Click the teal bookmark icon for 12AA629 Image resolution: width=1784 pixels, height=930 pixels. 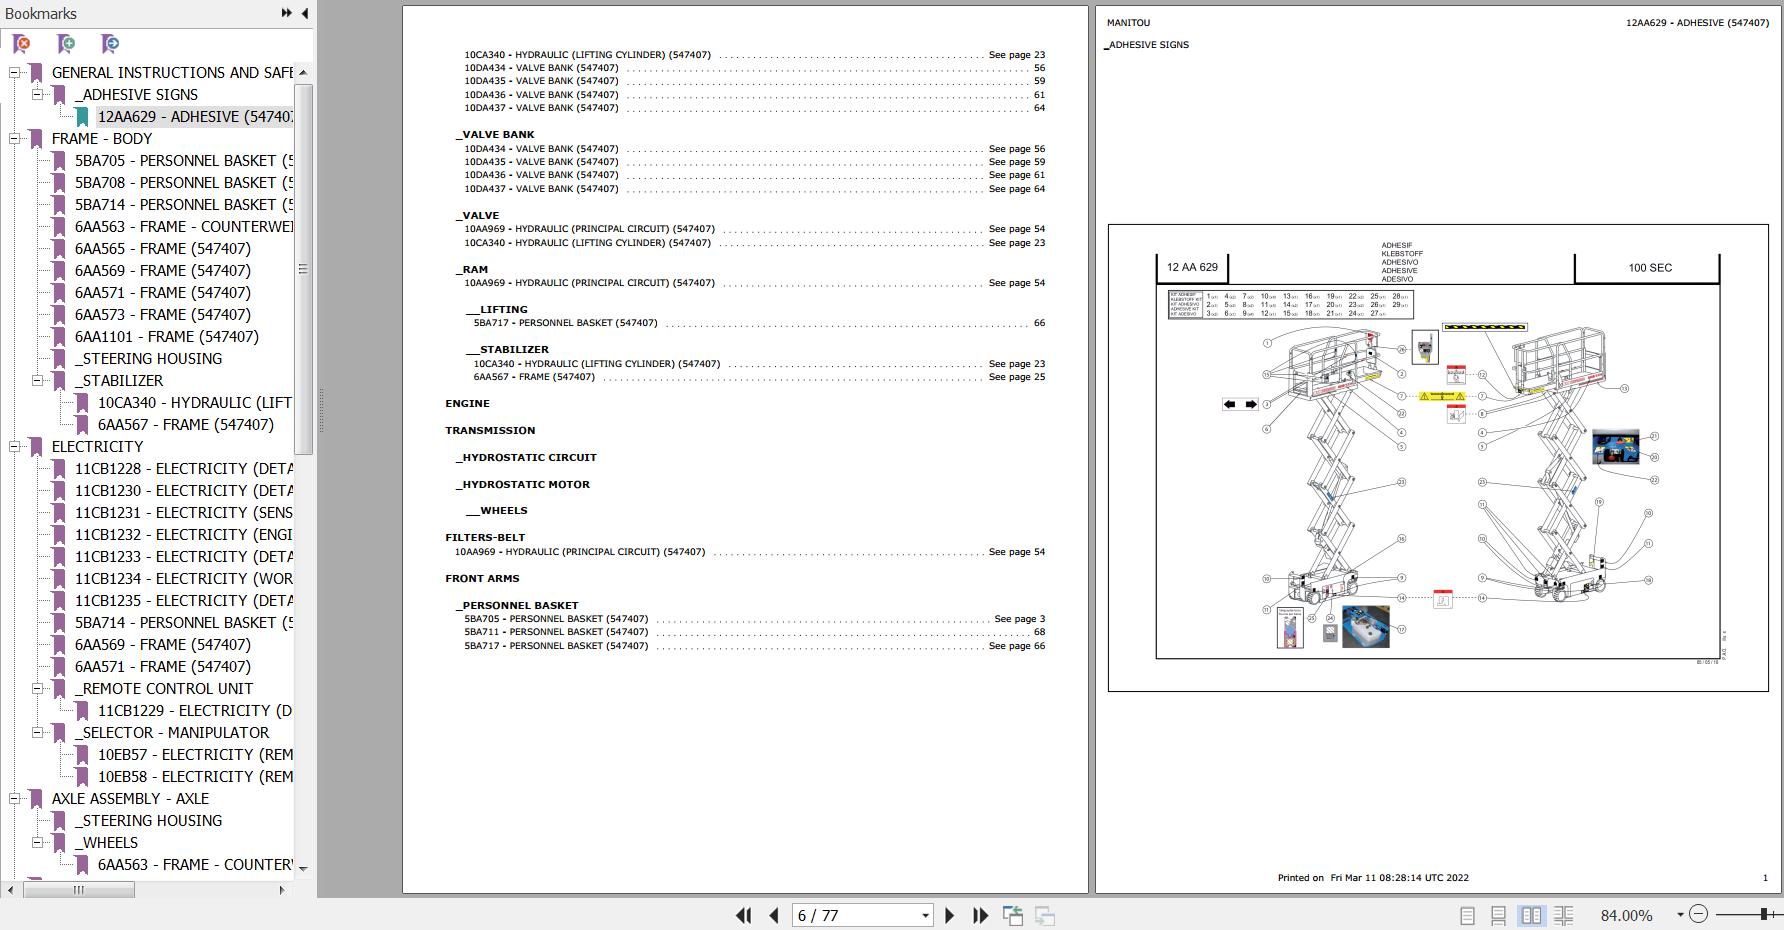point(83,117)
